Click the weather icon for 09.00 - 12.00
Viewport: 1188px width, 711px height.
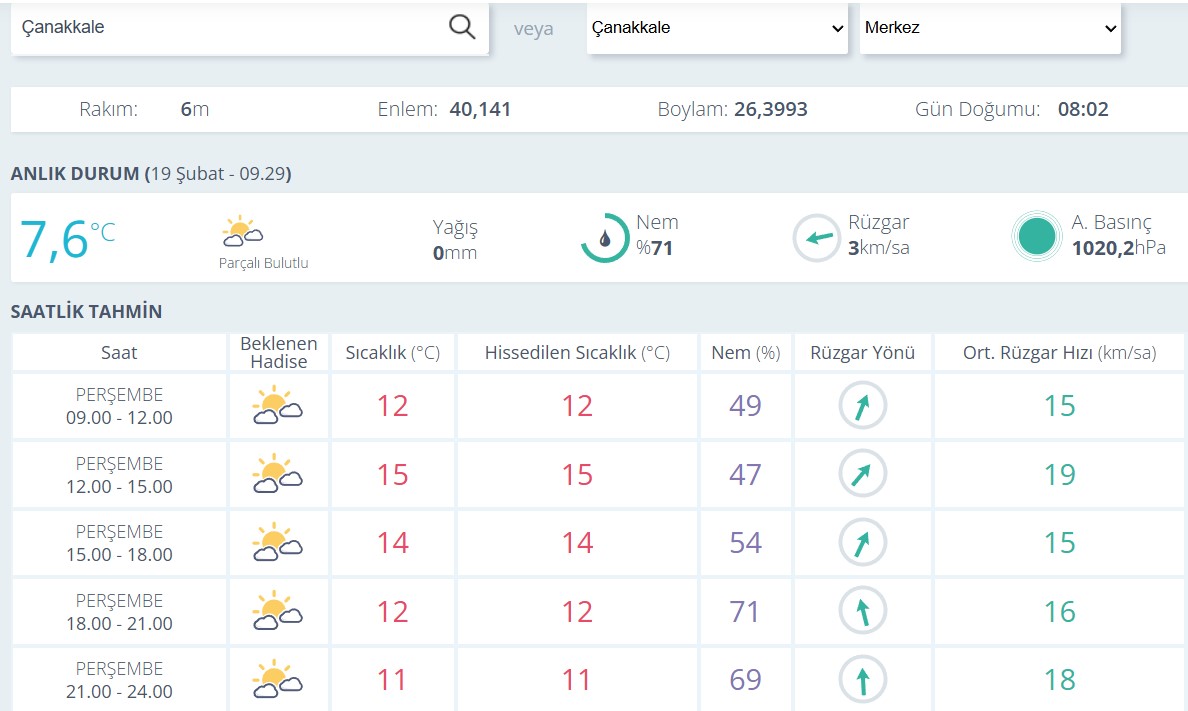[x=278, y=406]
